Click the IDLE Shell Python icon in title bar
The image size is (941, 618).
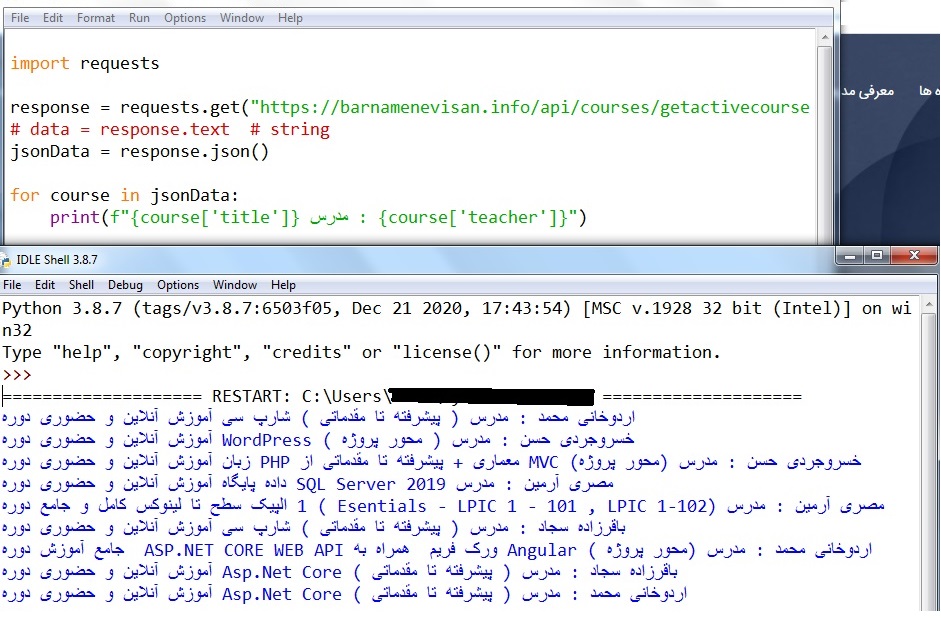(x=9, y=259)
